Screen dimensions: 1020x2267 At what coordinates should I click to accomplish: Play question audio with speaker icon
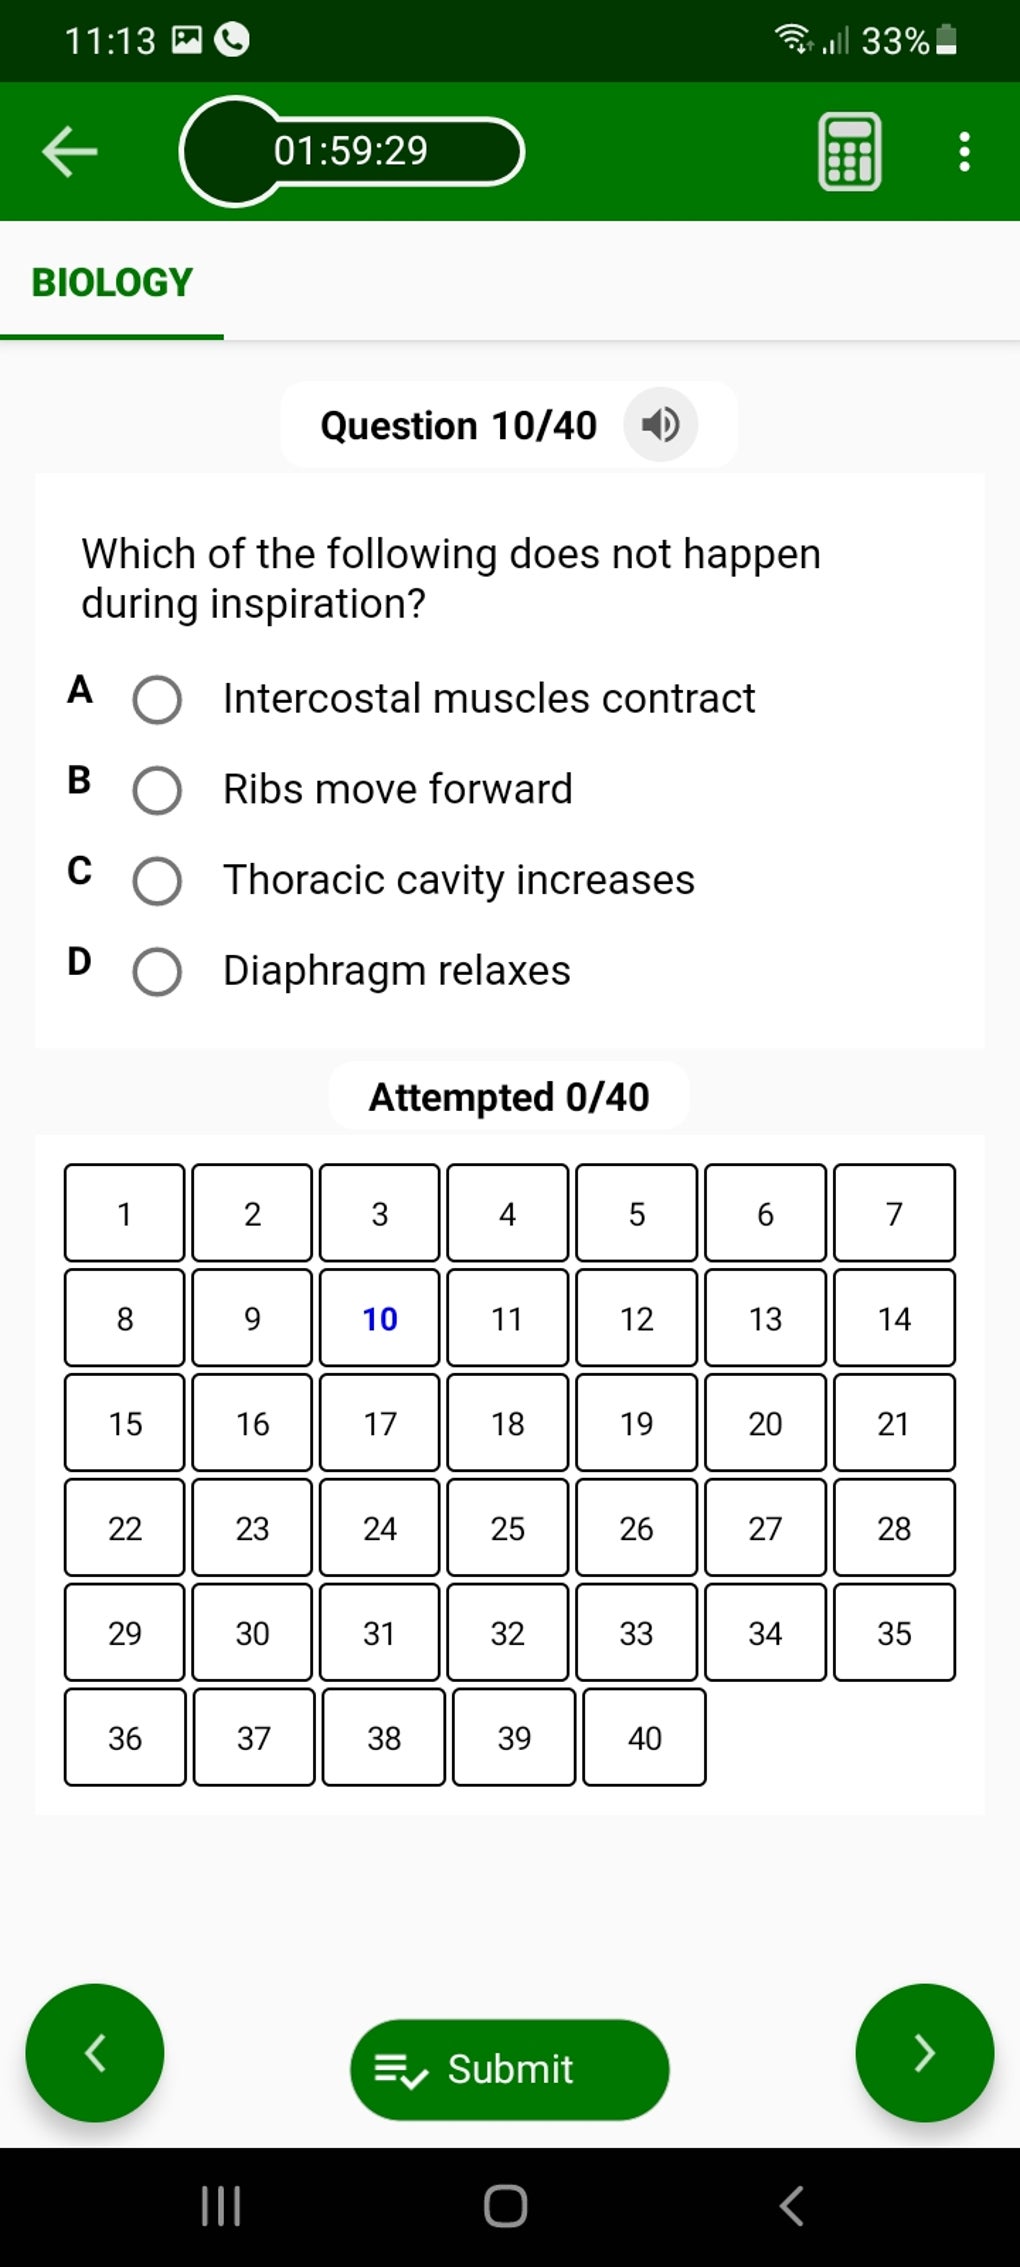click(x=660, y=425)
